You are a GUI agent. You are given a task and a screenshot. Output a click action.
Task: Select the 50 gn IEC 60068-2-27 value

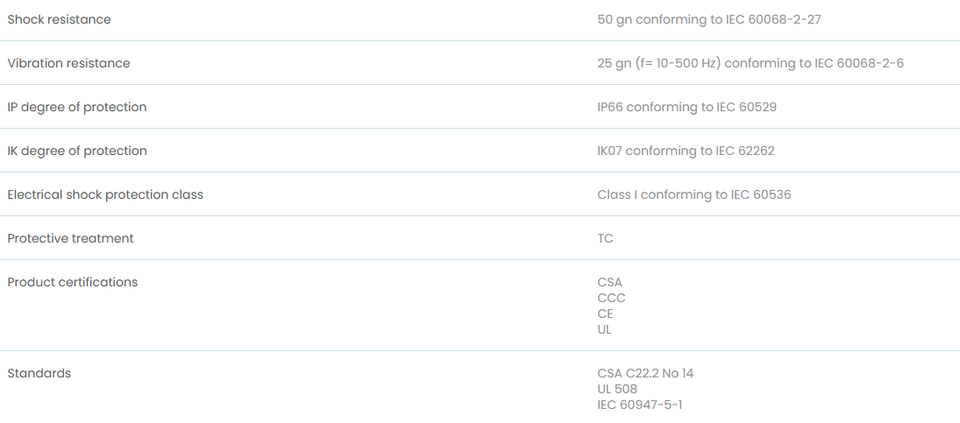(709, 20)
